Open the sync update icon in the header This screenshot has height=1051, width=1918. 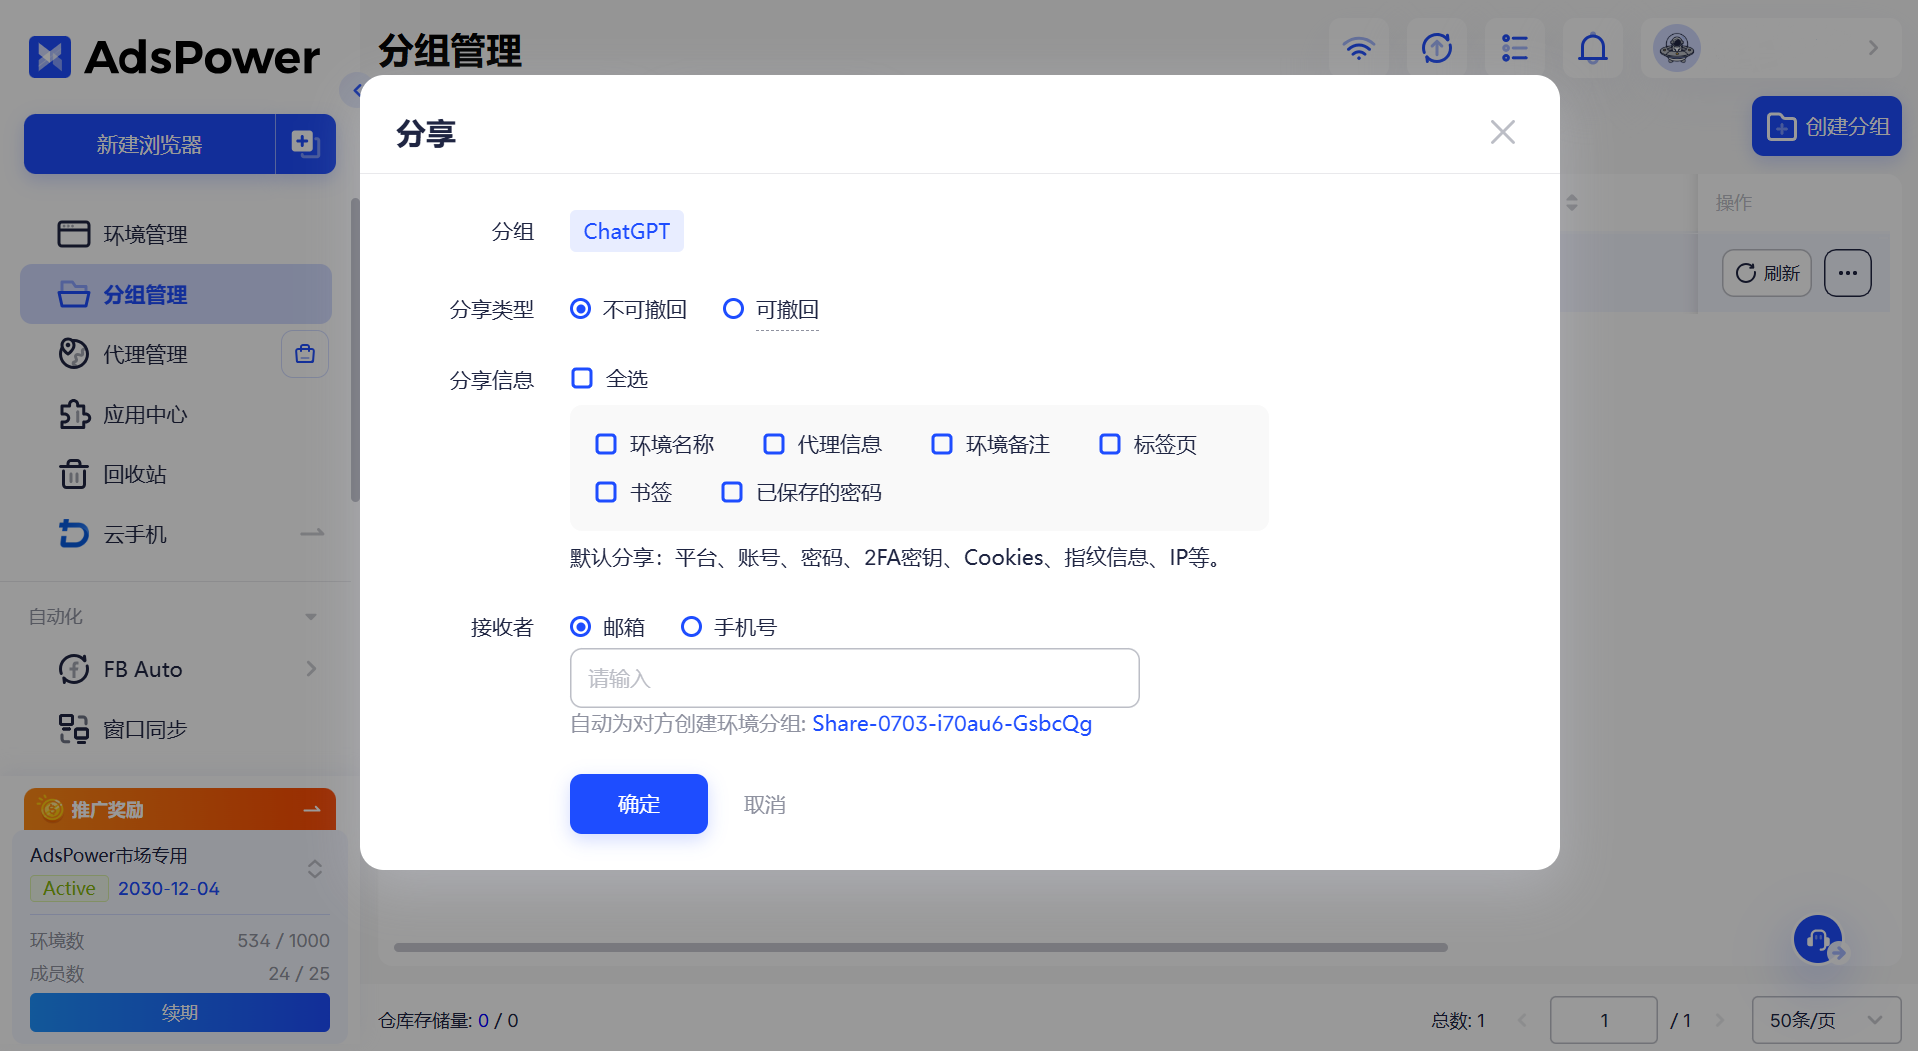pos(1437,48)
